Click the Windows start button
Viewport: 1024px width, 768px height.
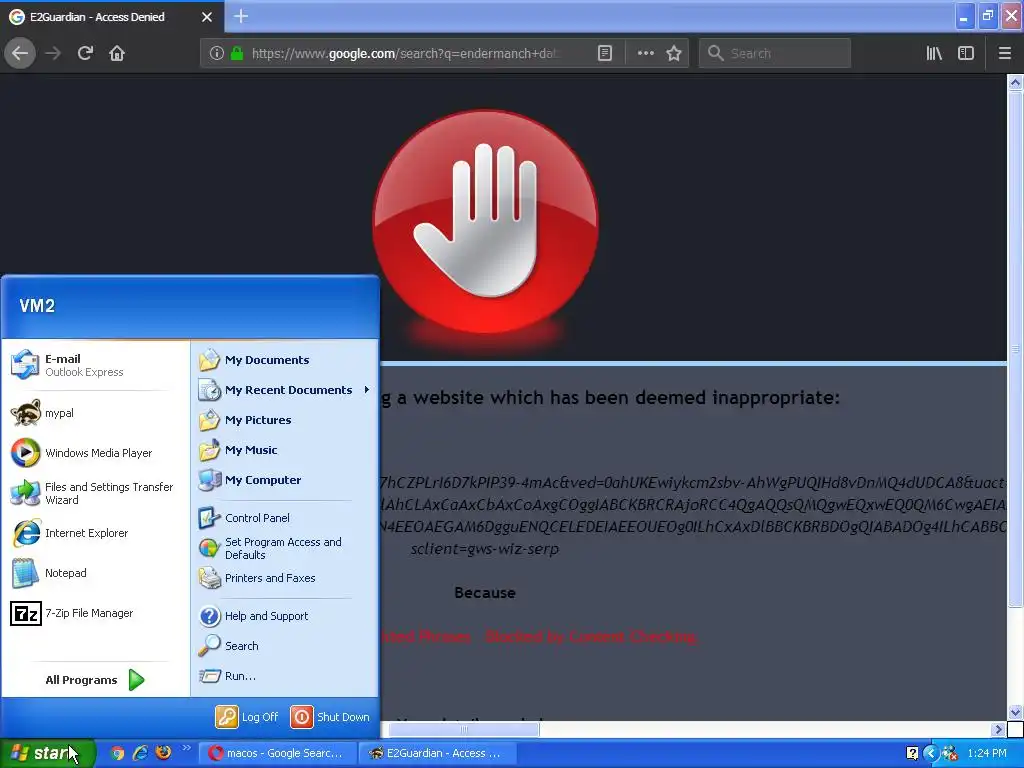tap(47, 753)
